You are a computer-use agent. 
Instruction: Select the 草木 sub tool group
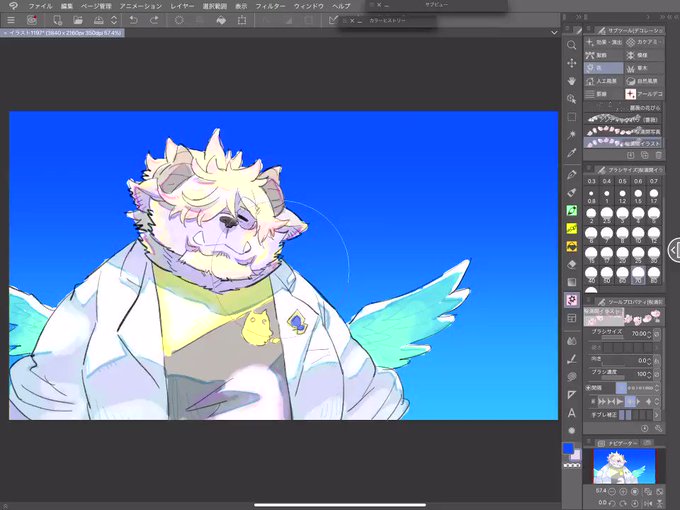click(x=644, y=68)
